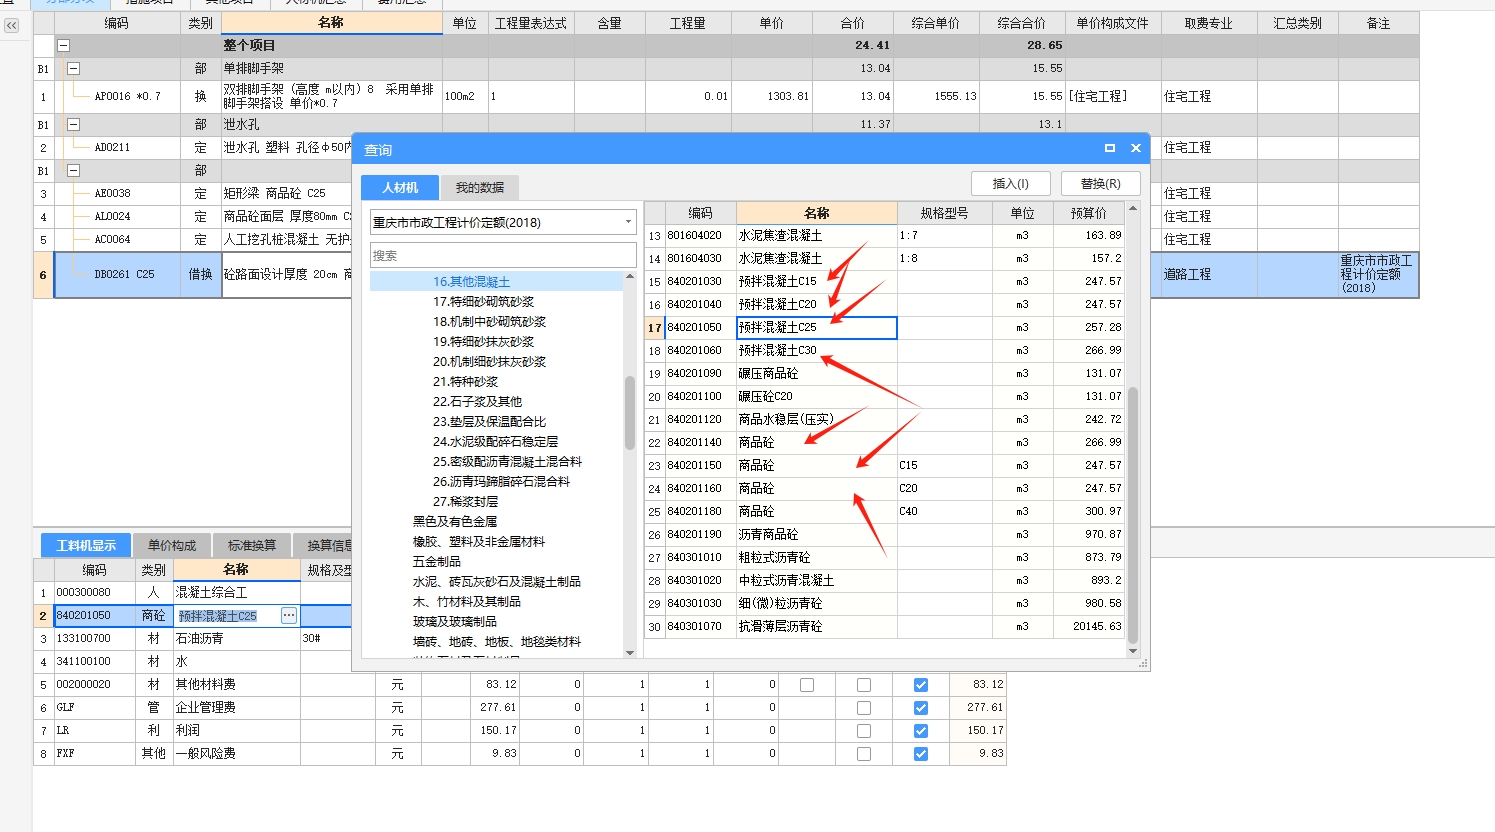Click the category tree scrollbar thumb
This screenshot has width=1495, height=832.
(x=630, y=412)
